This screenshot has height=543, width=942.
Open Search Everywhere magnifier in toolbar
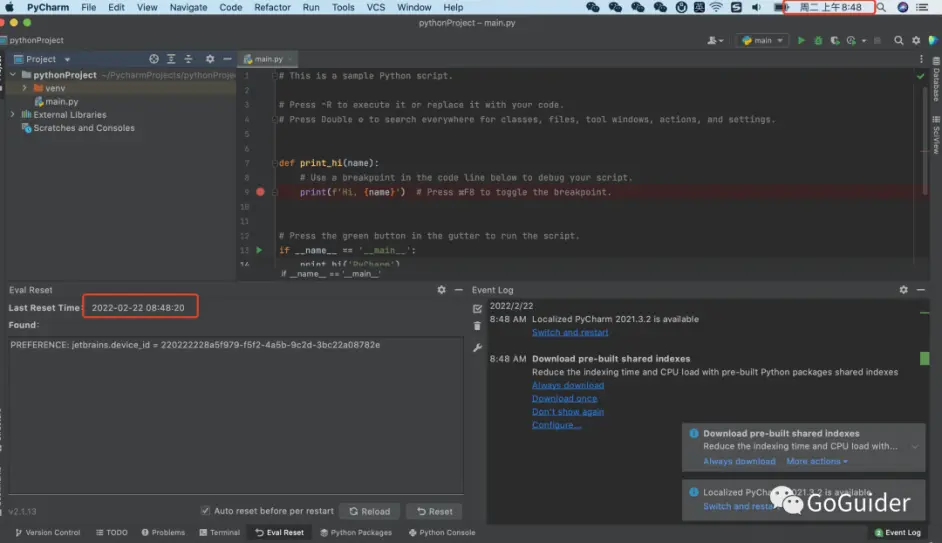898,40
